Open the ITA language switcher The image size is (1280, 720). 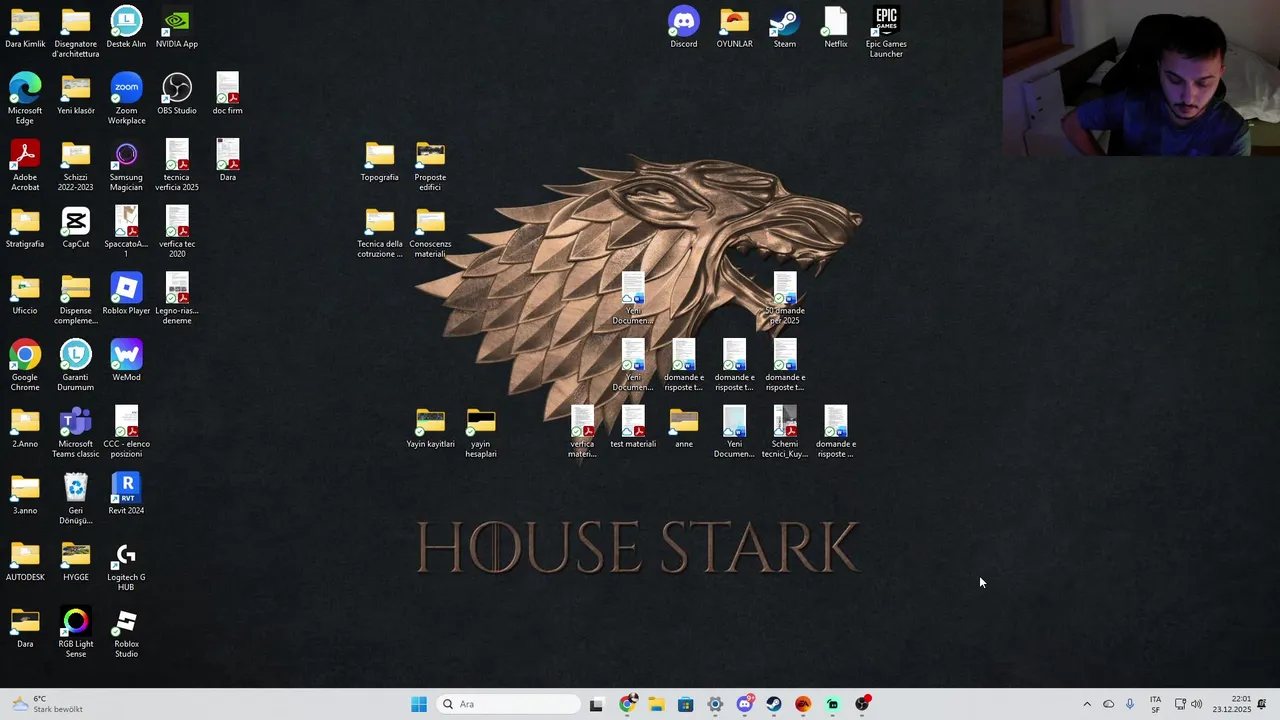(1155, 704)
